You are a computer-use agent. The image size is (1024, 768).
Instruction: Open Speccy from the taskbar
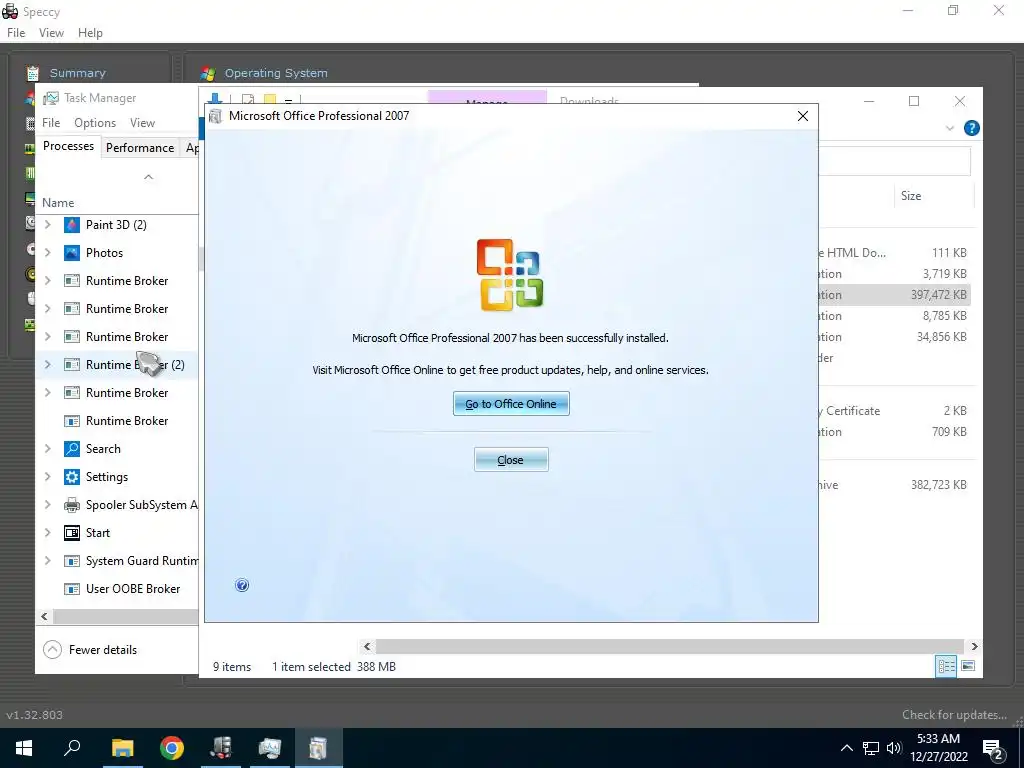click(221, 748)
